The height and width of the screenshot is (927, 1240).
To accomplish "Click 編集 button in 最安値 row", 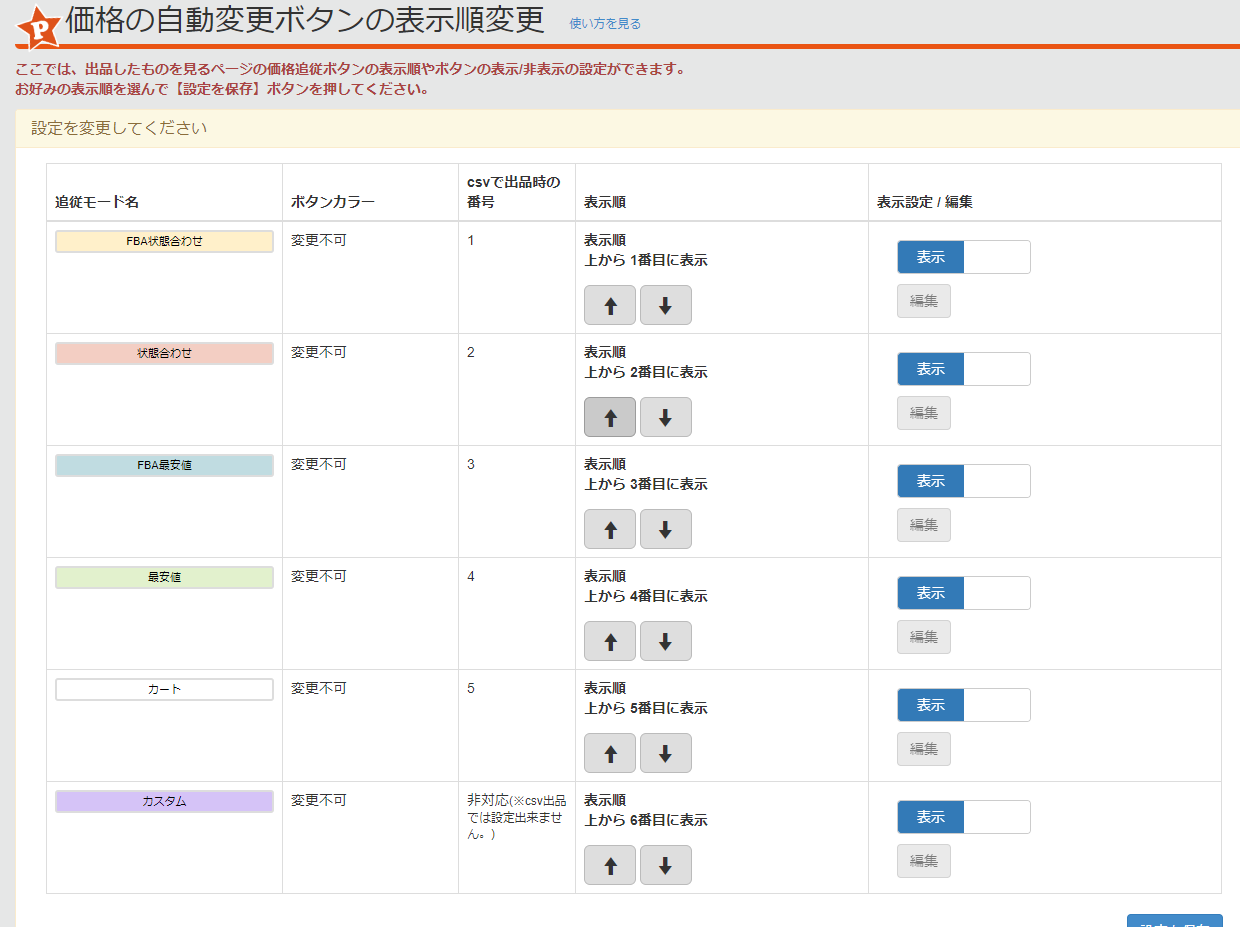I will pos(923,637).
